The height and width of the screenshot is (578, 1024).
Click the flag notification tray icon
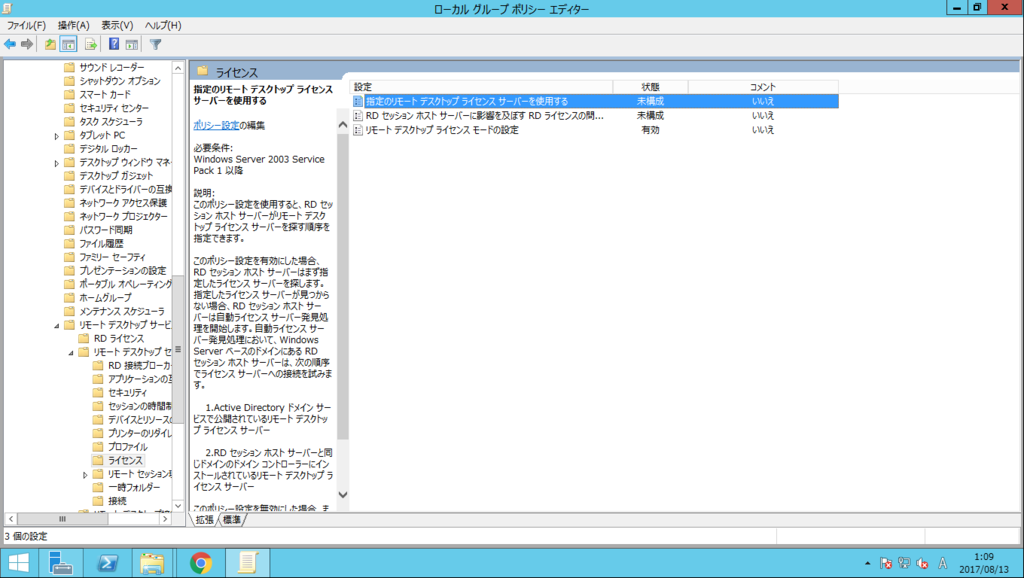(886, 563)
